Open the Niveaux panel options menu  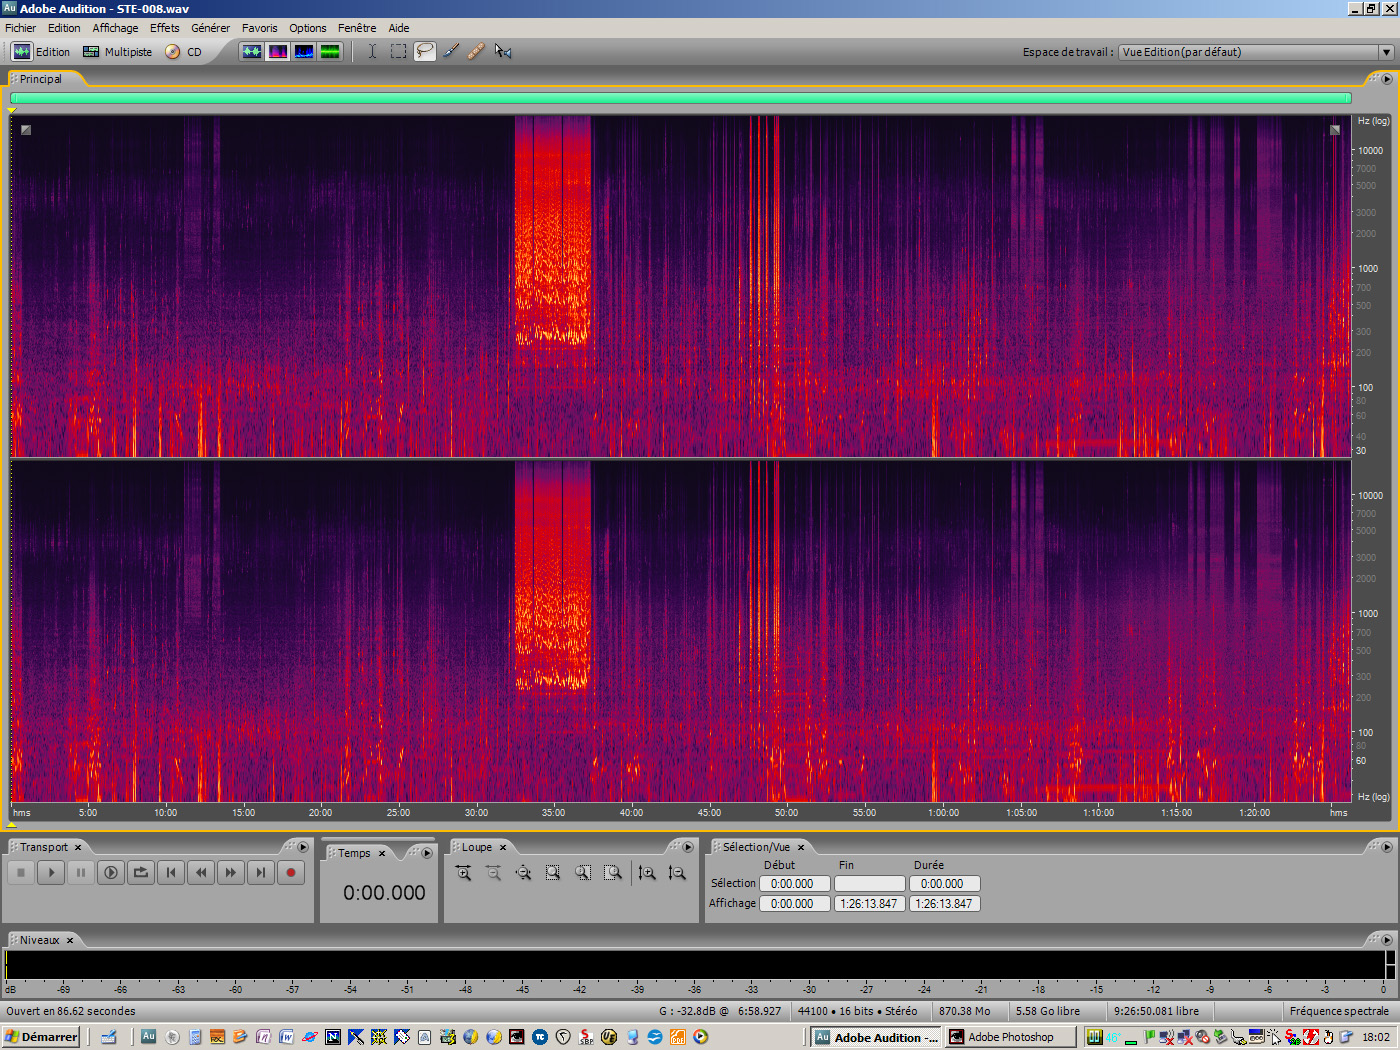click(x=1386, y=940)
